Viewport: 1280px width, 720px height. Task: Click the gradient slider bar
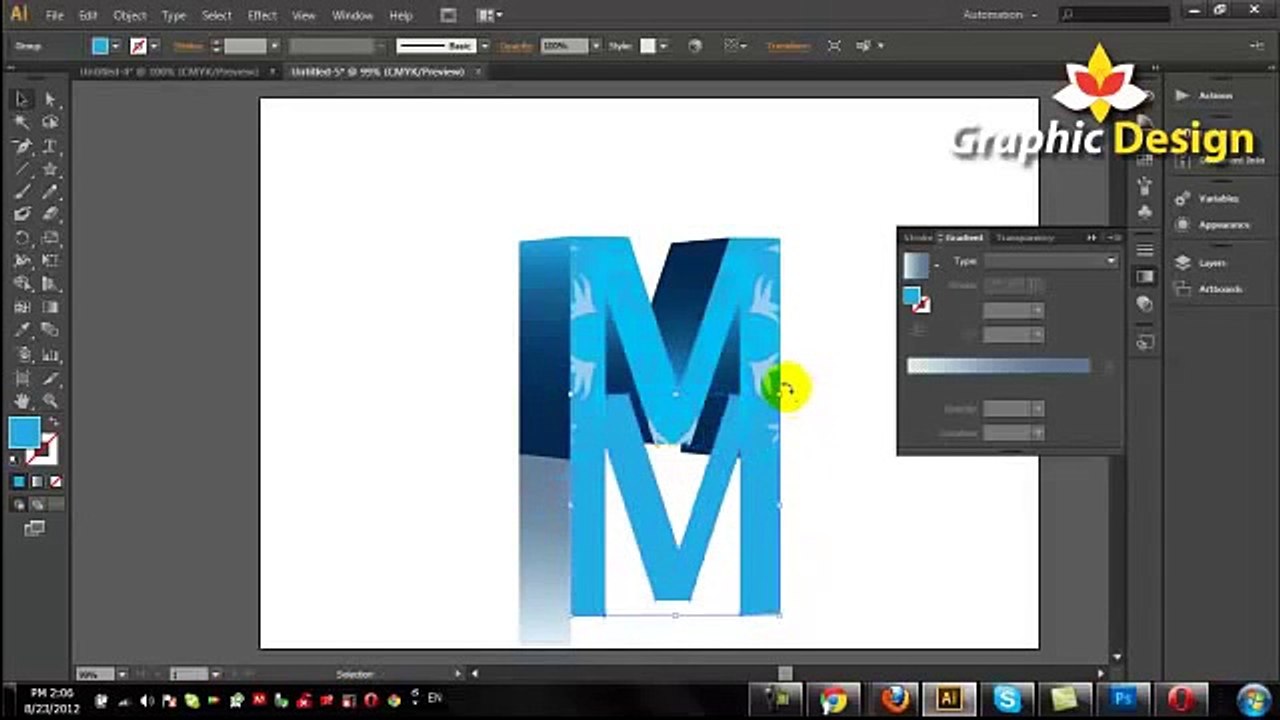click(998, 366)
